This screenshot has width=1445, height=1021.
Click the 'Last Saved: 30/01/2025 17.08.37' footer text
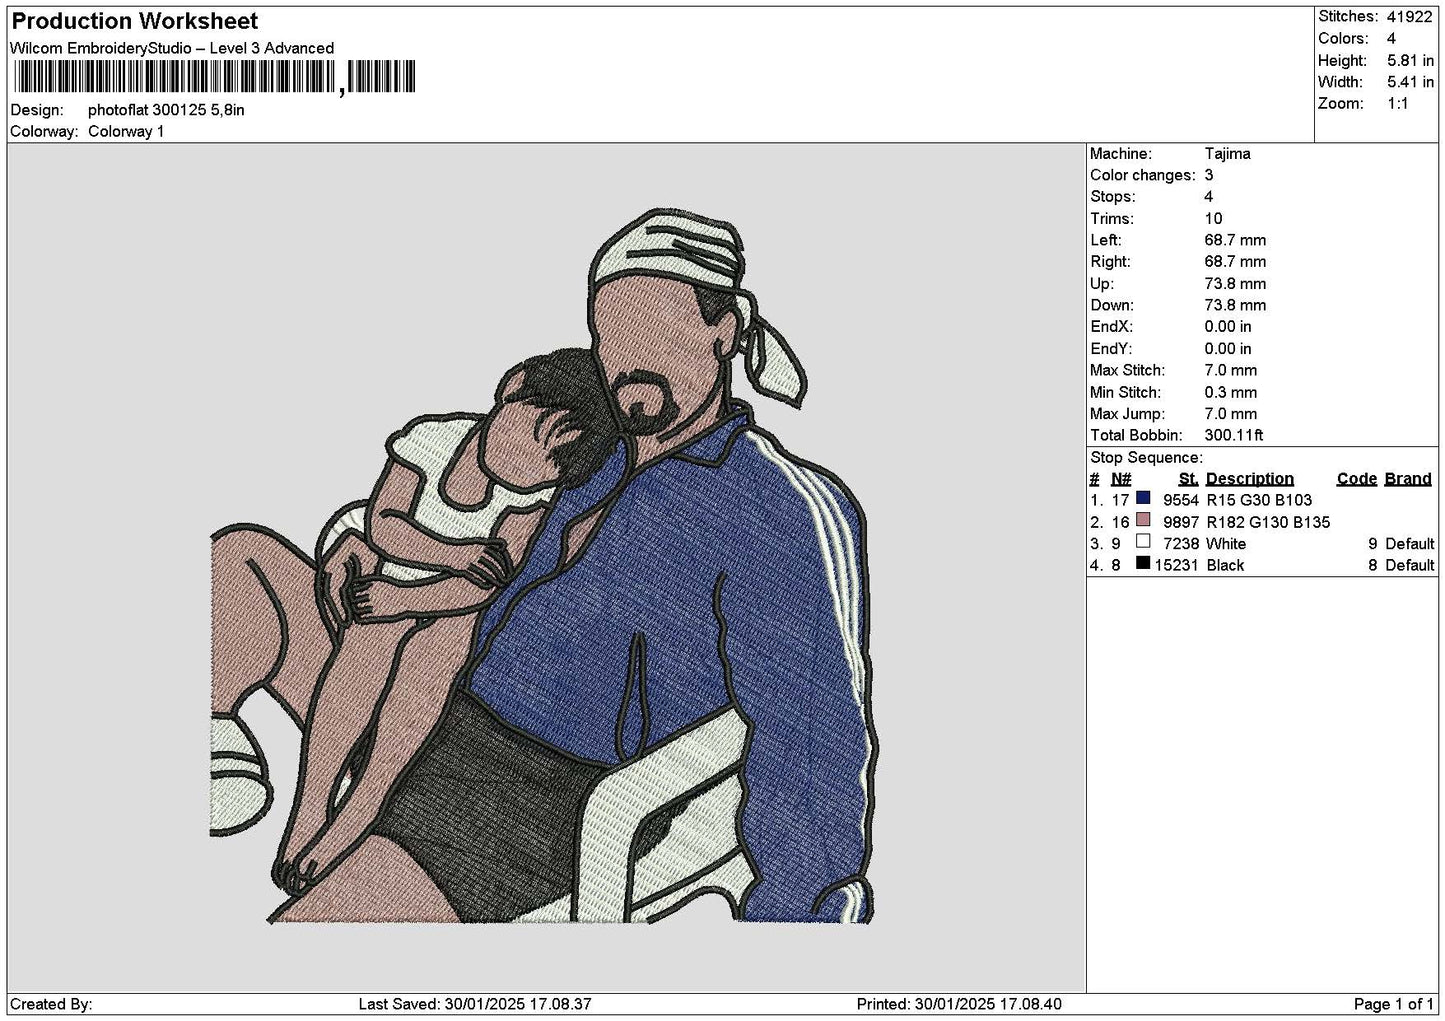click(475, 1004)
